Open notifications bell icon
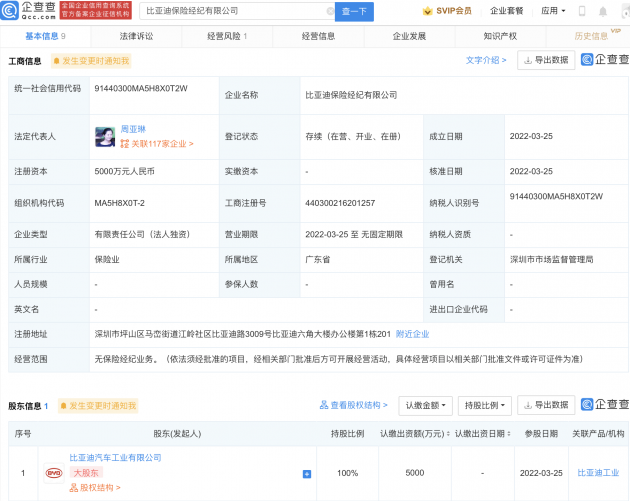 point(603,11)
